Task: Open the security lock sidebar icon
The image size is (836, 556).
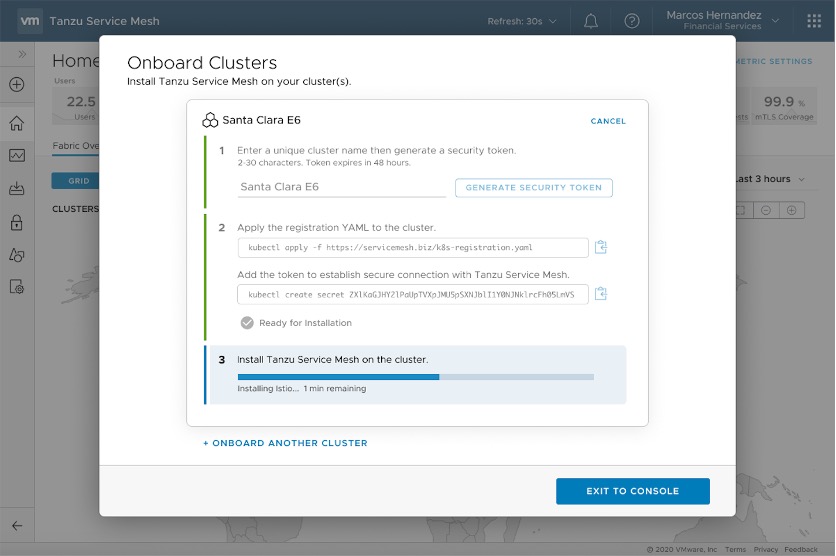Action: [x=17, y=222]
